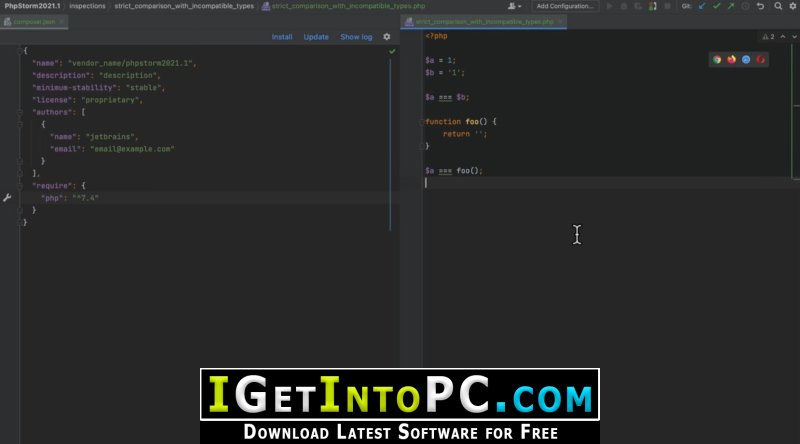Click green checkmark inspection status in composer.json
Viewport: 800px width, 444px height.
[x=392, y=51]
